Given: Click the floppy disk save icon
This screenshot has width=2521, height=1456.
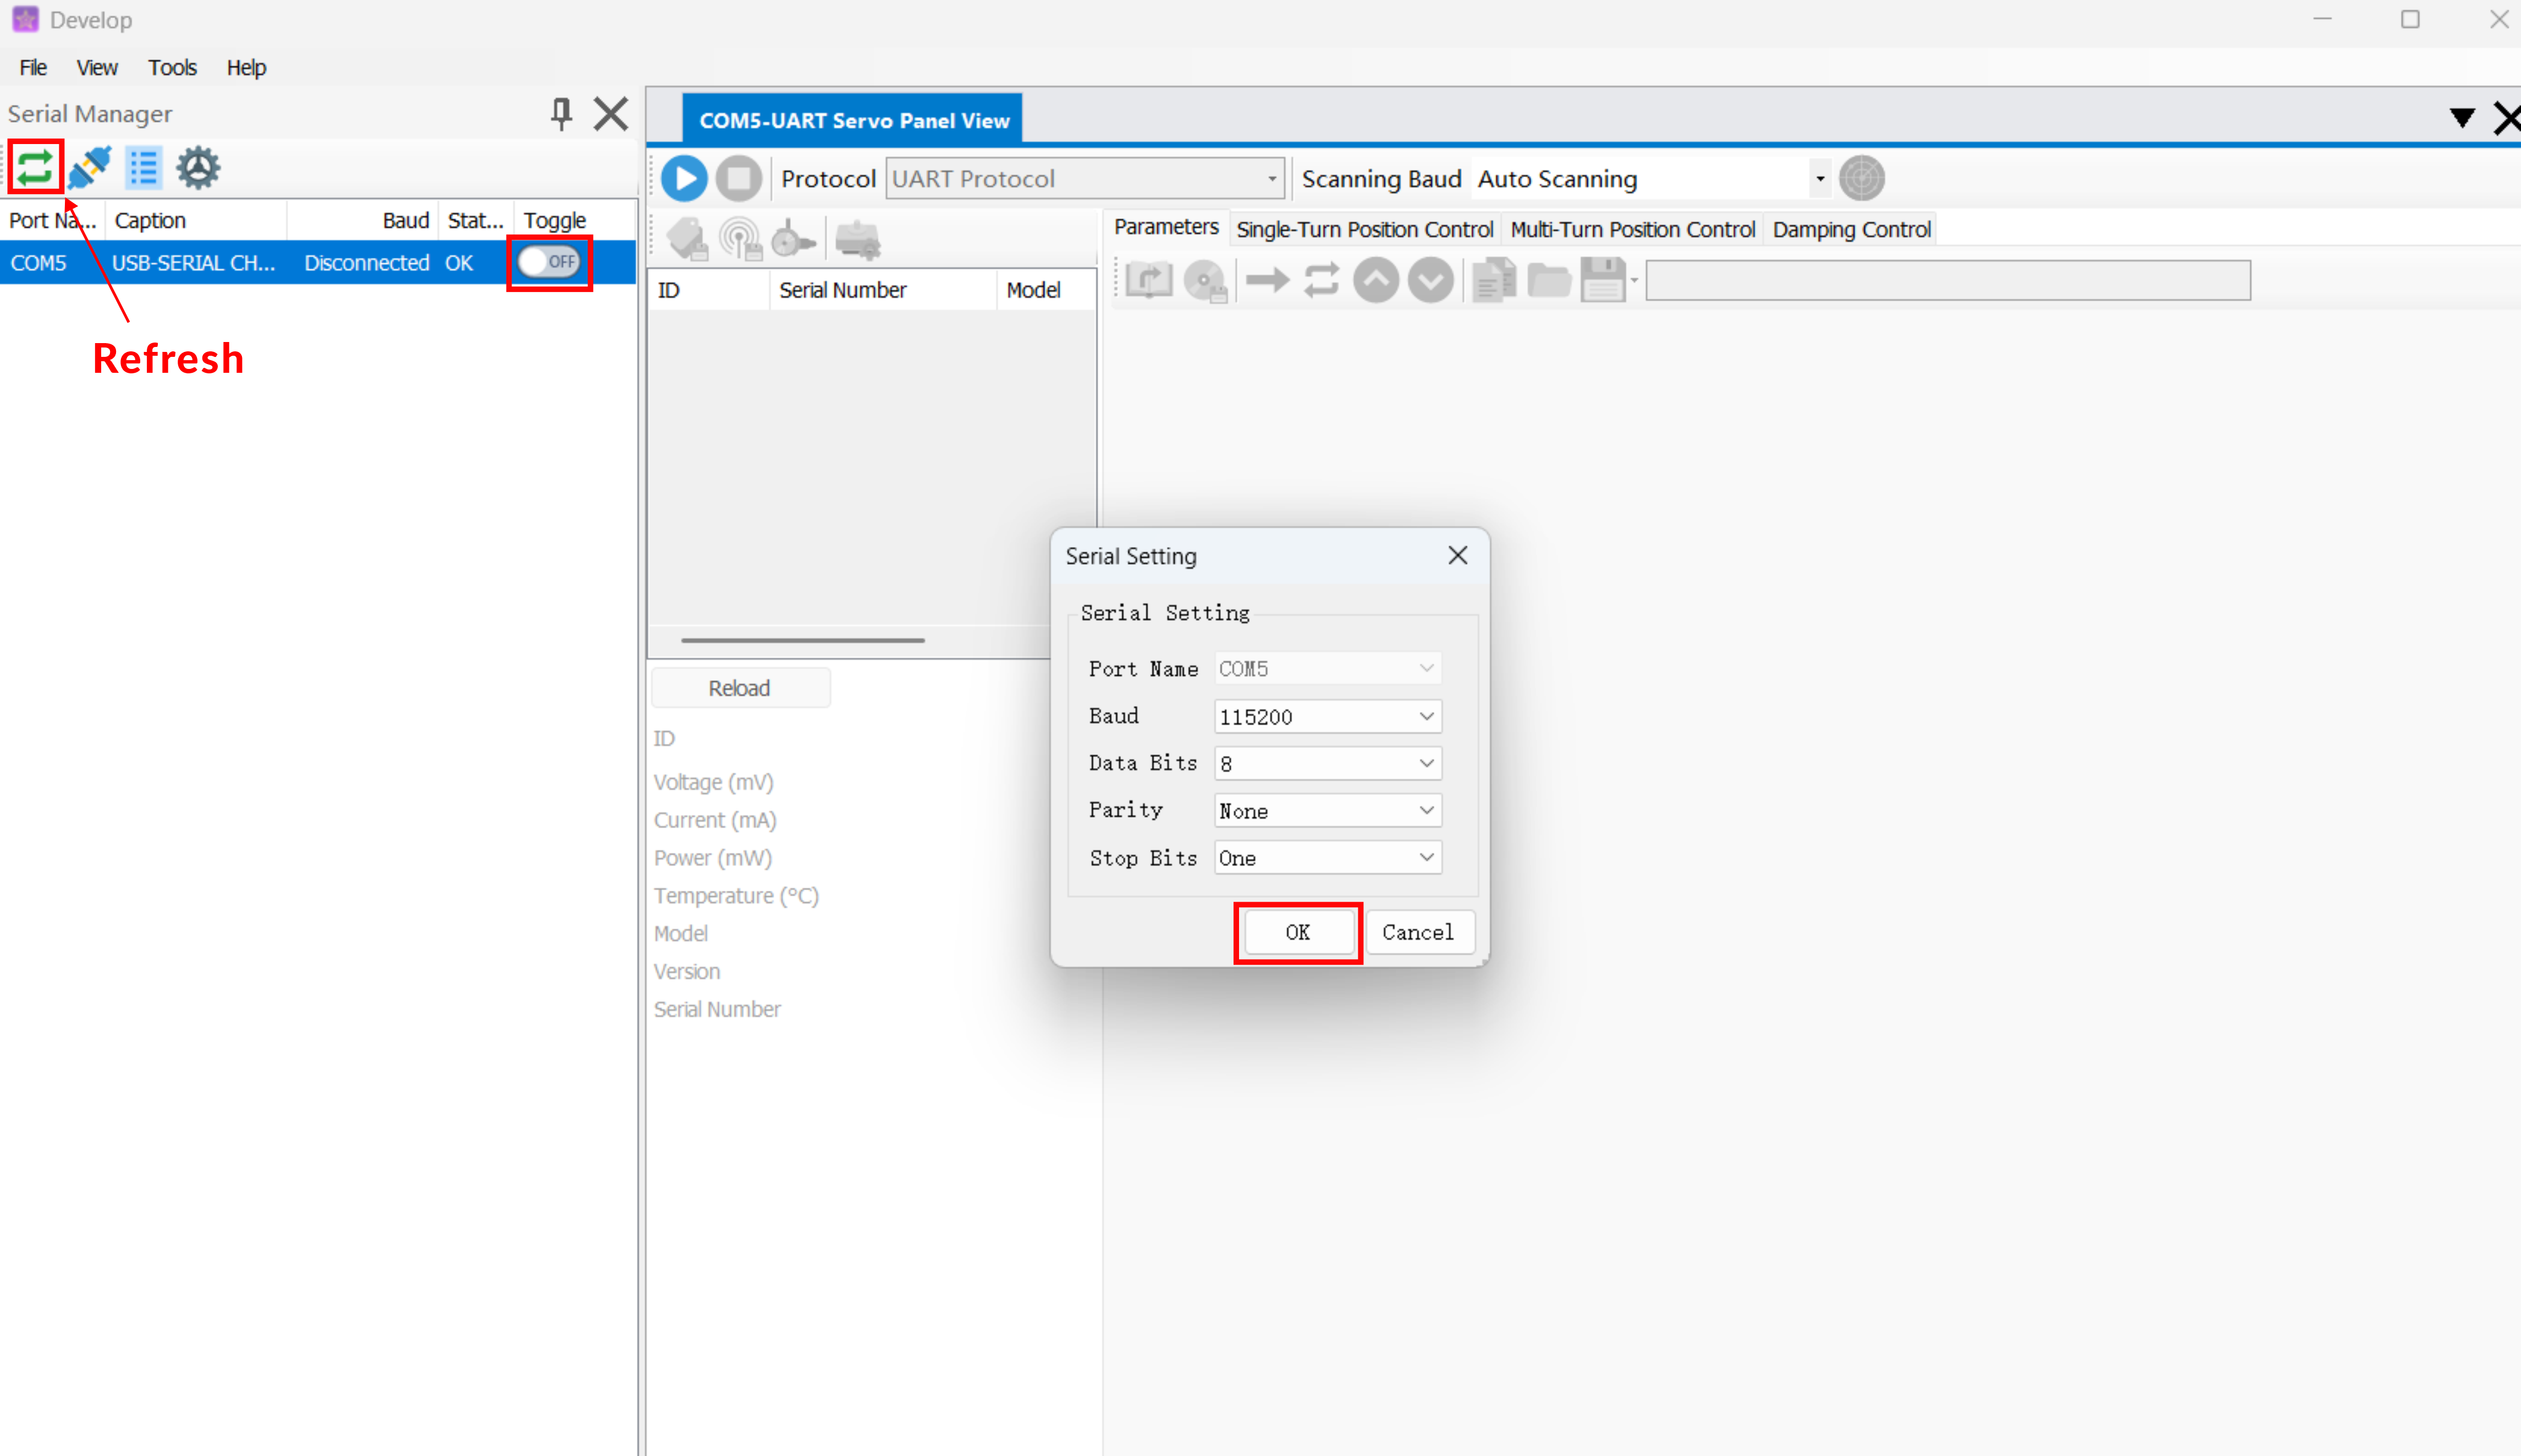Looking at the screenshot, I should [x=1603, y=280].
